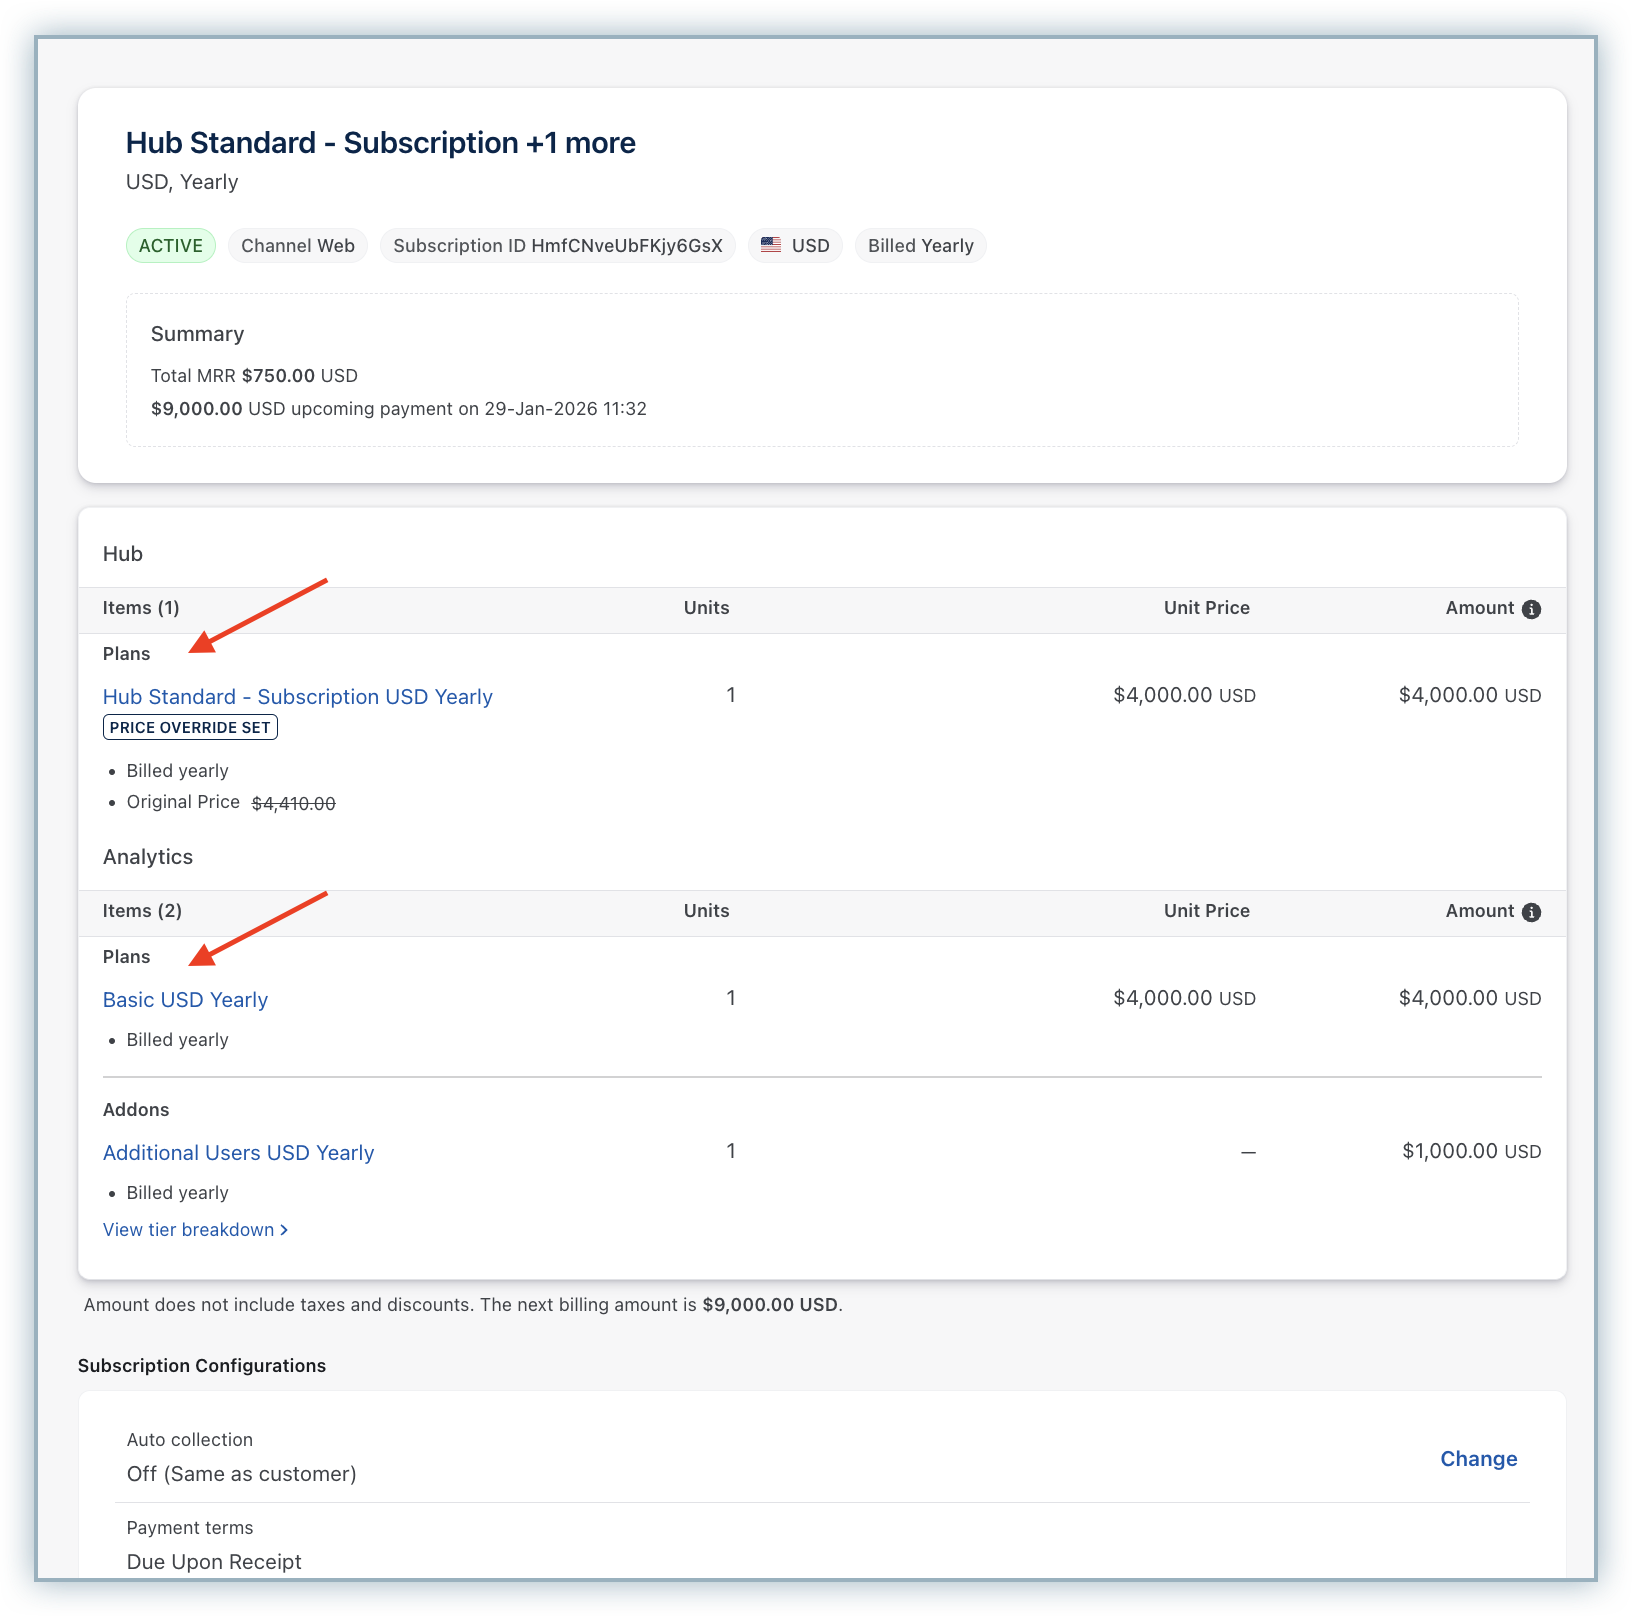Click the struck-through original price $4,410.00
The image size is (1632, 1616).
[293, 803]
